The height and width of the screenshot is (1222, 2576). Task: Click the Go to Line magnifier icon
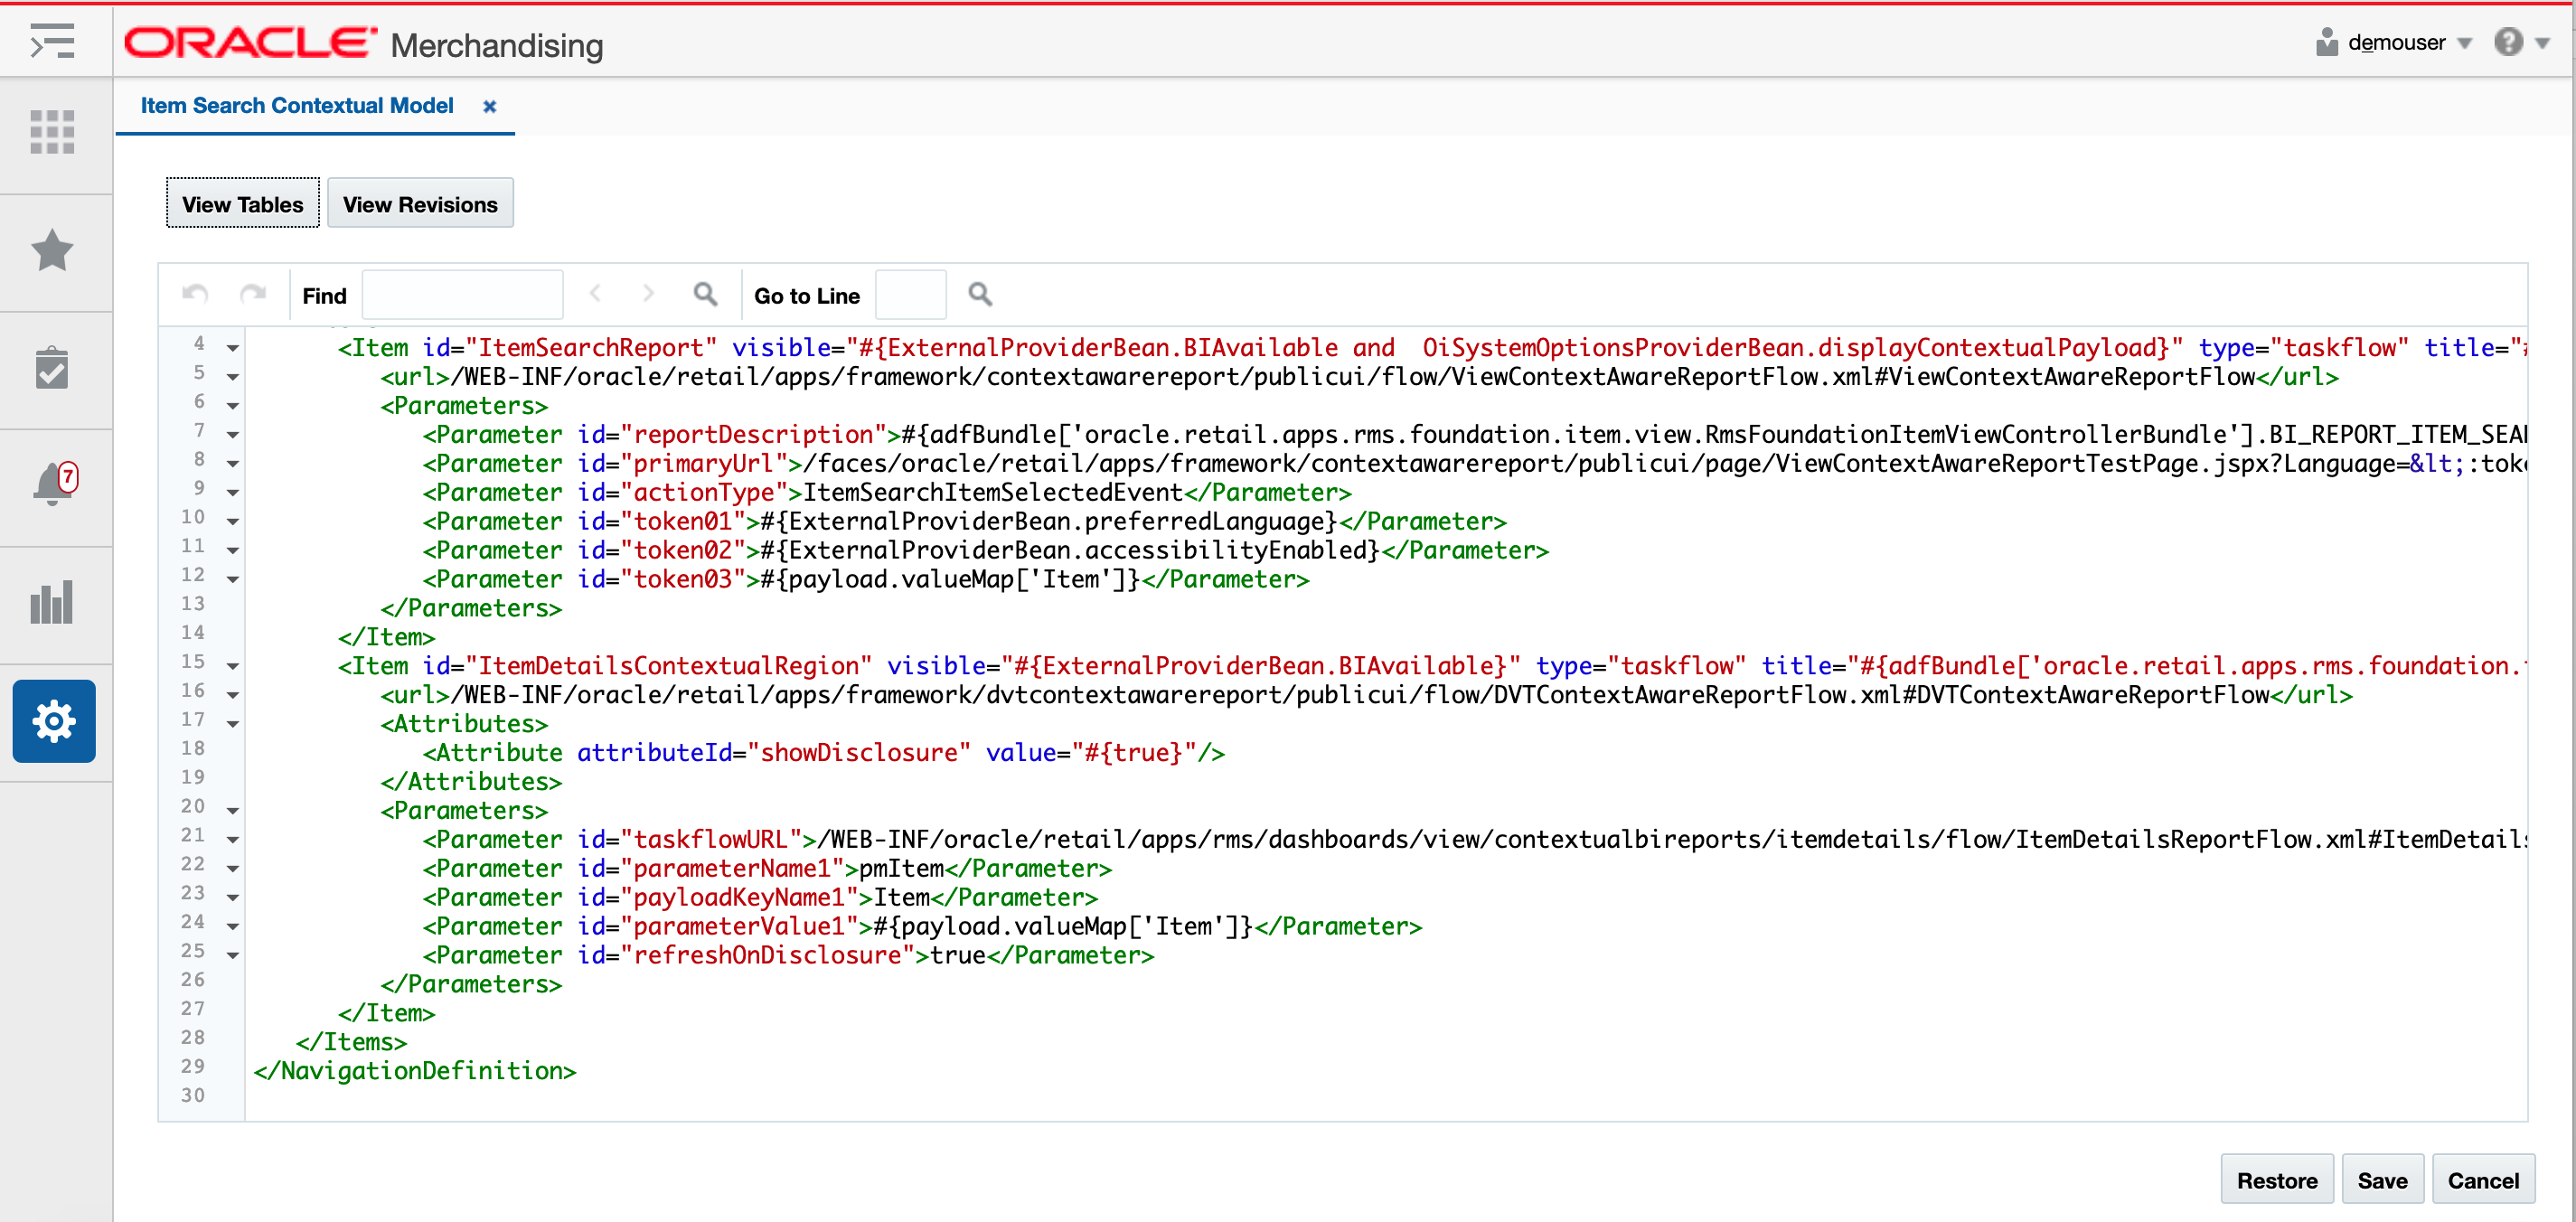tap(980, 294)
